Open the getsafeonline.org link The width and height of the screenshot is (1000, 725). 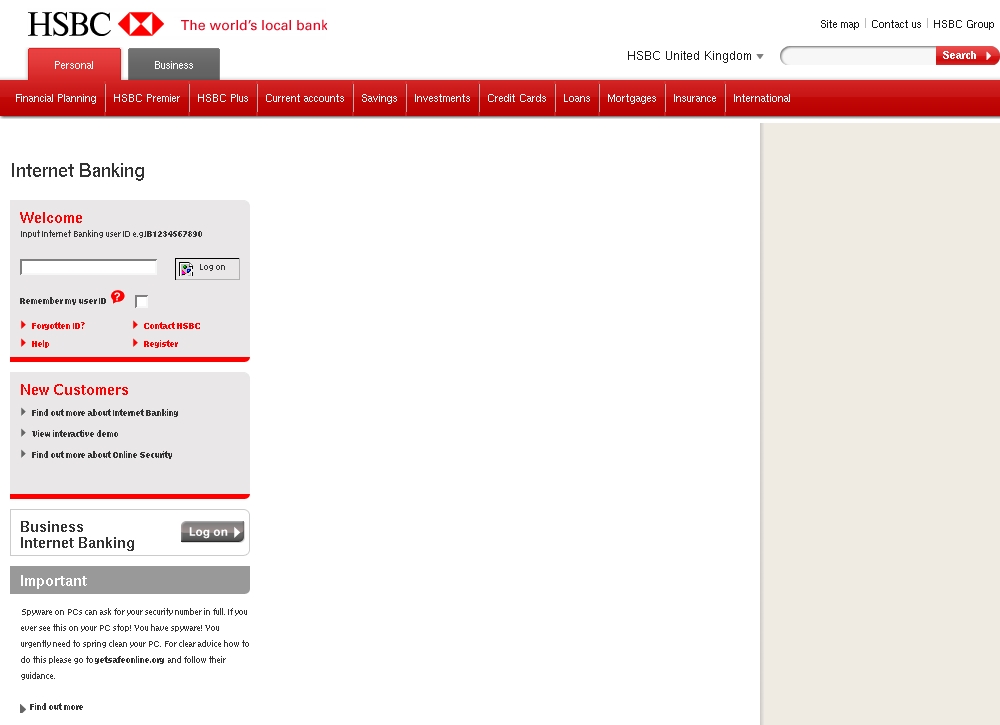coord(129,660)
